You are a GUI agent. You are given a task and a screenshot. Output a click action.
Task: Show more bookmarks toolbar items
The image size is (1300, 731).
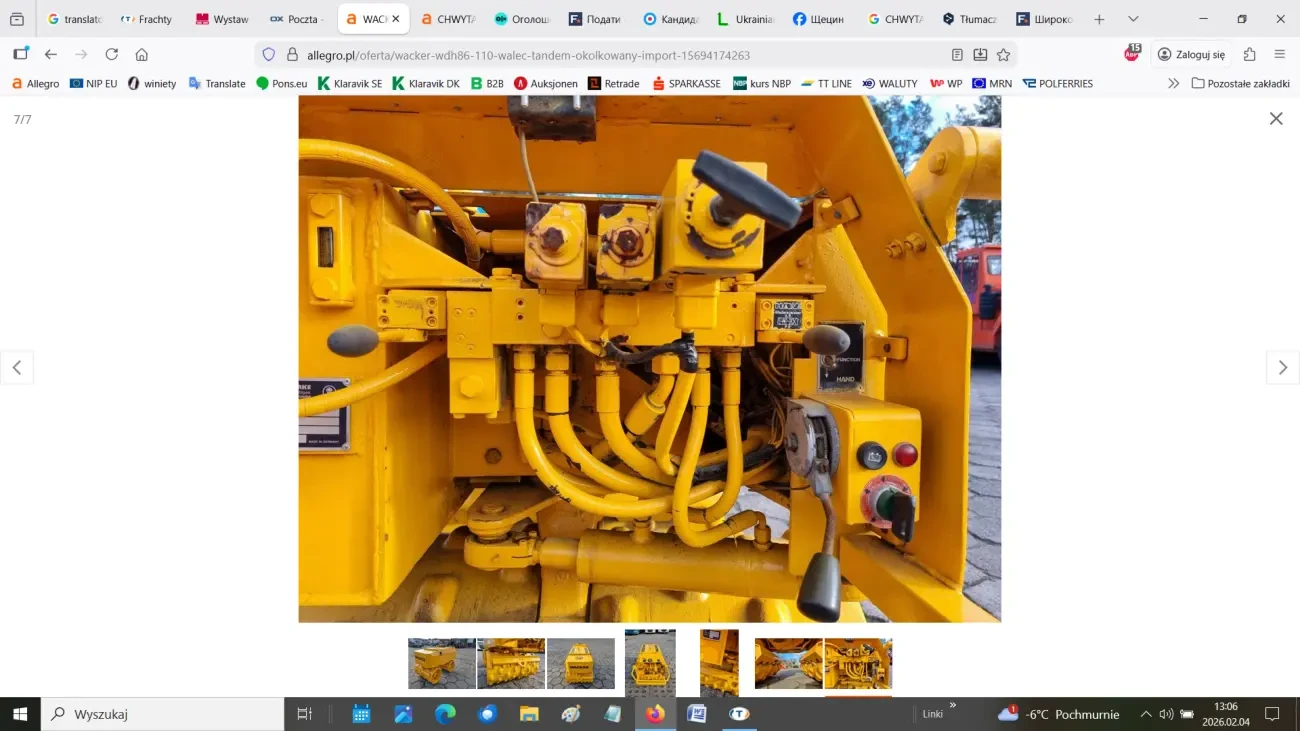1173,84
